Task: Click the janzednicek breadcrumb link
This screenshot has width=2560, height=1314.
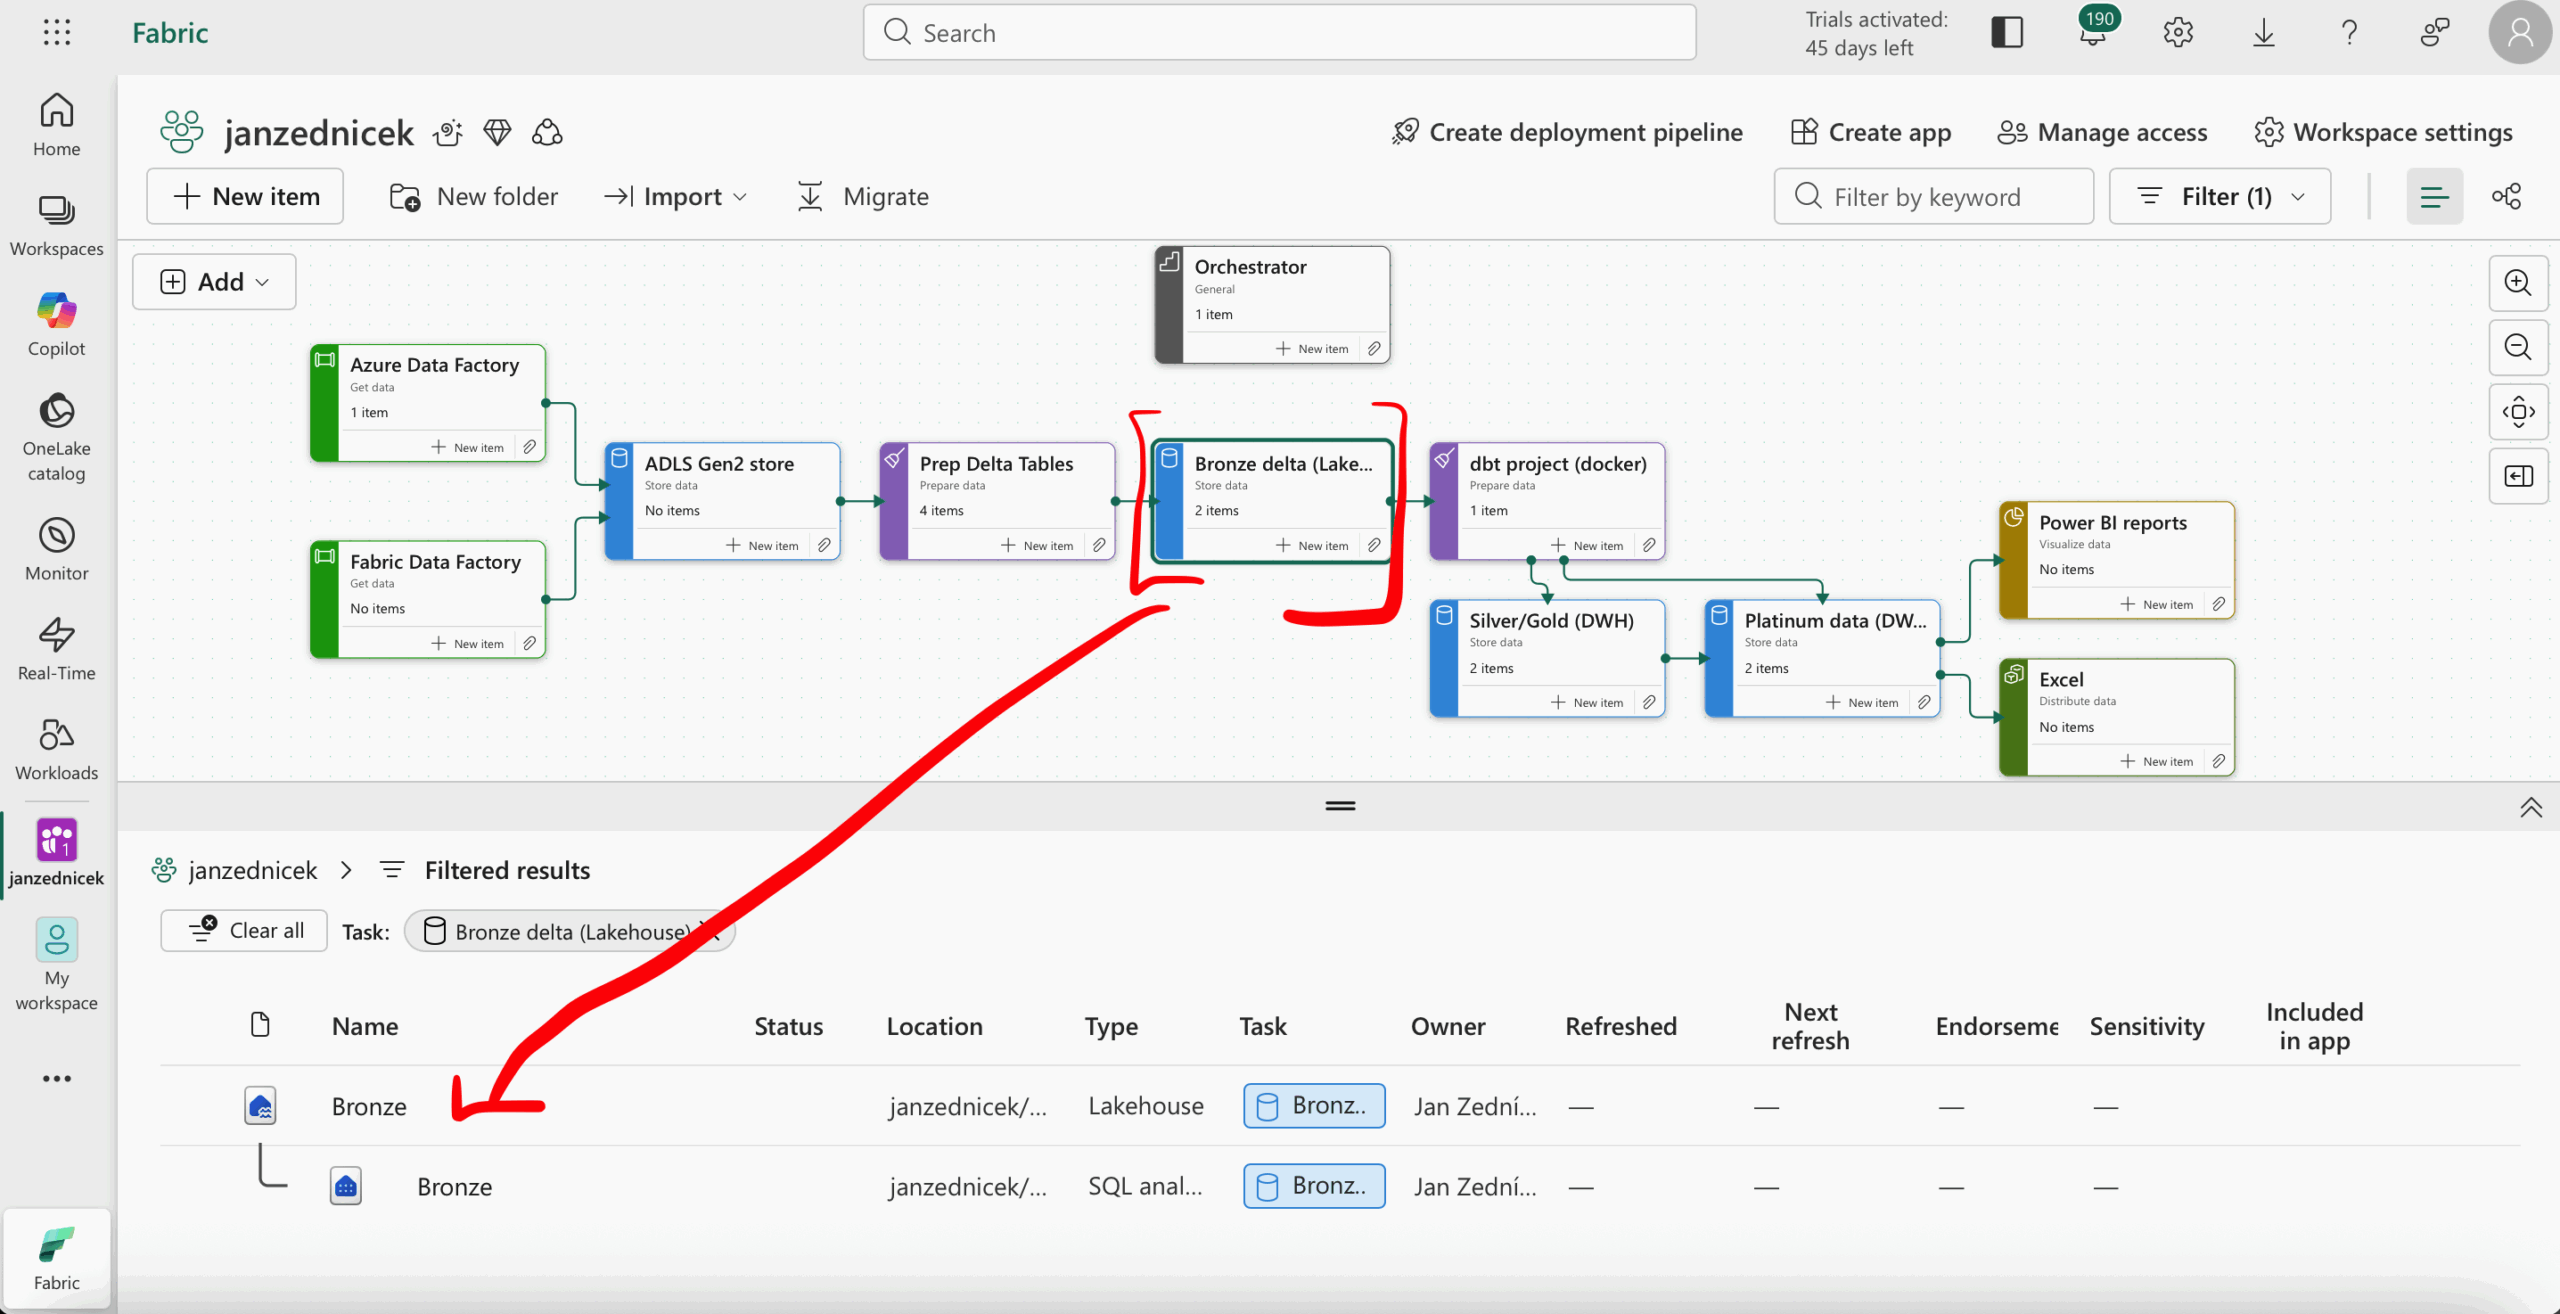Action: 252,870
